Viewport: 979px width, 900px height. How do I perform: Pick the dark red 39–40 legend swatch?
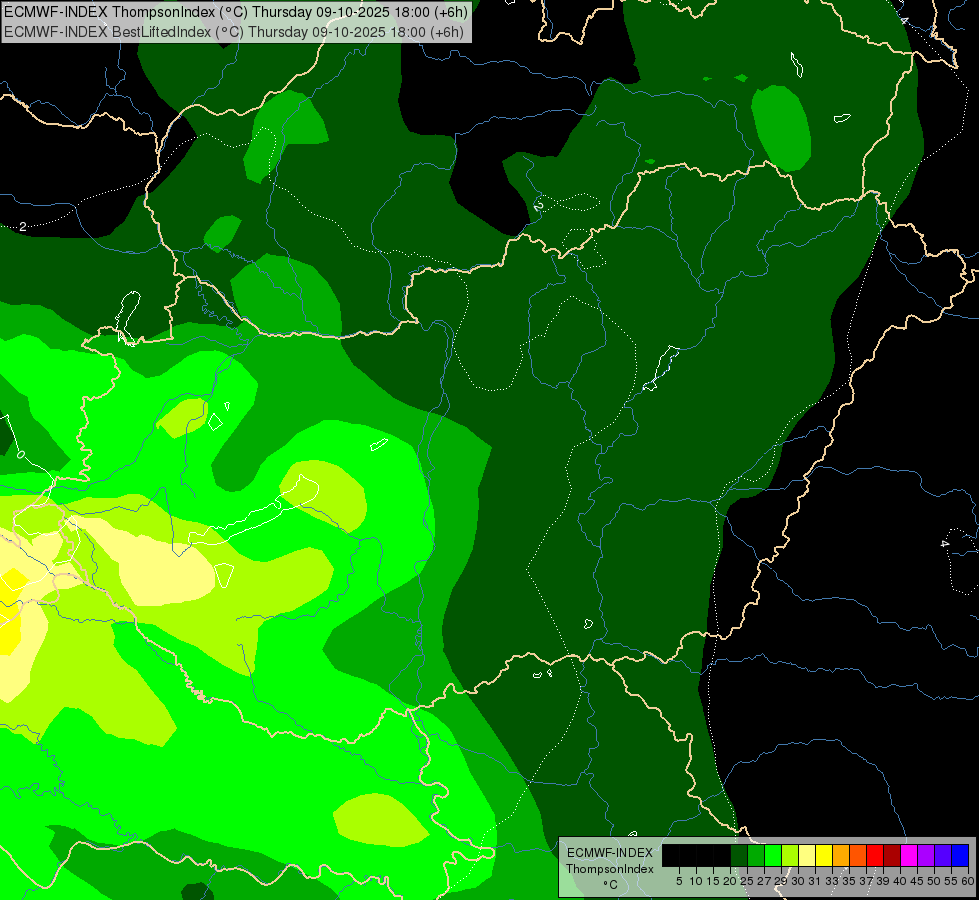[x=892, y=855]
